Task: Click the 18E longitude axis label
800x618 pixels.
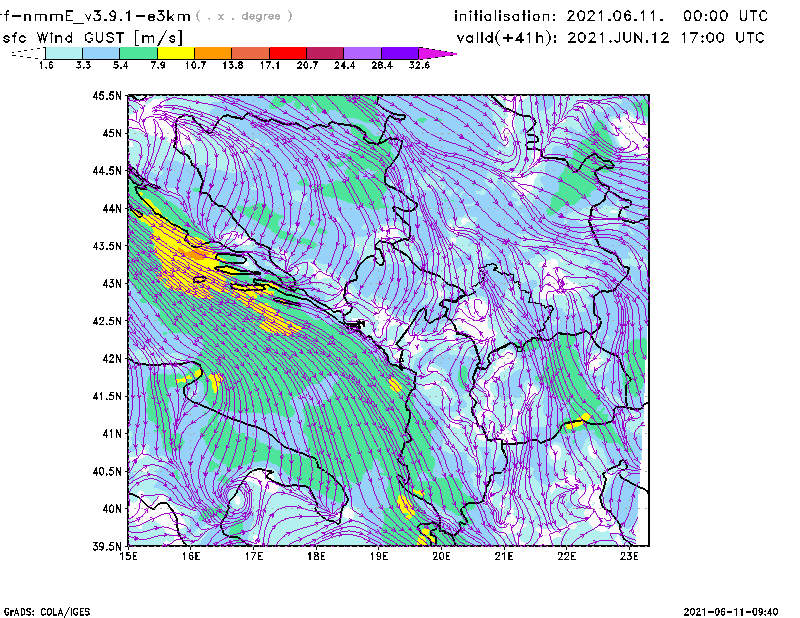Action: [316, 556]
